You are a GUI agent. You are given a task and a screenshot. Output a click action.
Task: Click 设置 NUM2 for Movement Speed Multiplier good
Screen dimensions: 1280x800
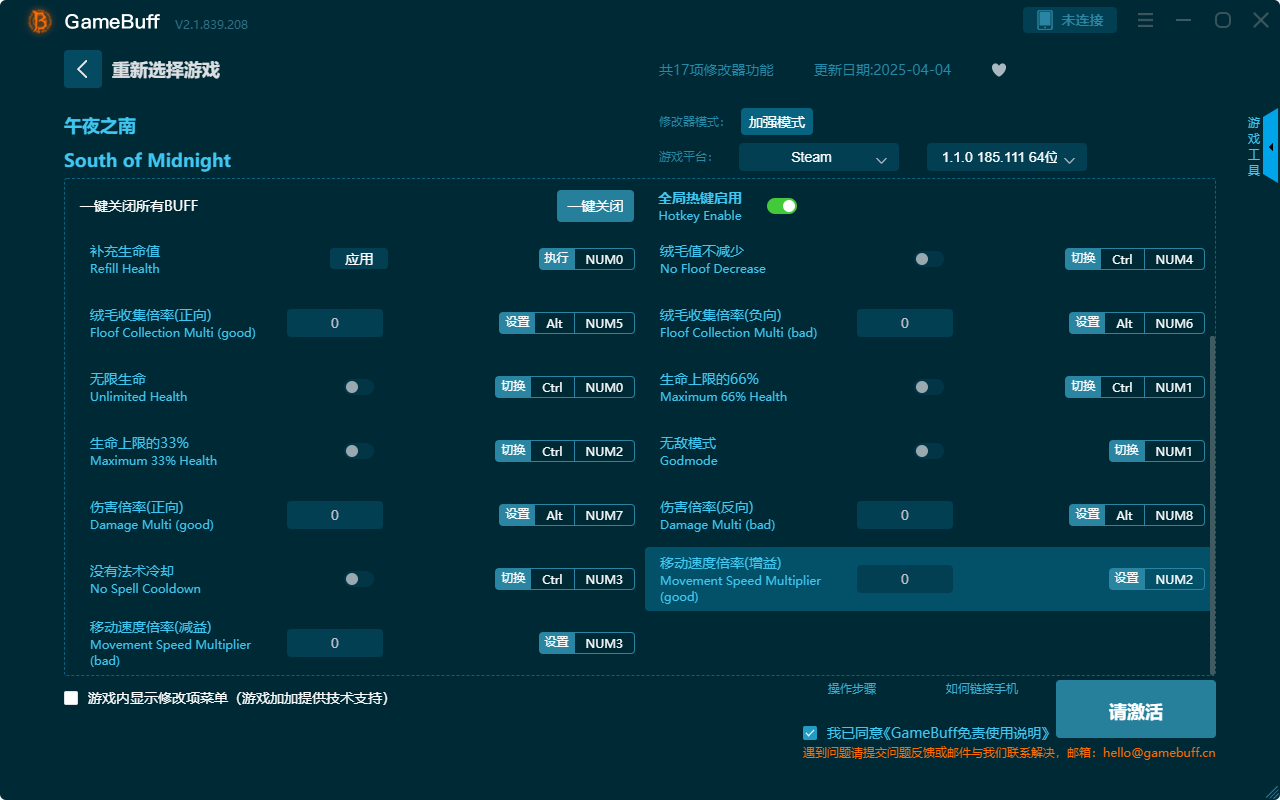click(x=1157, y=578)
